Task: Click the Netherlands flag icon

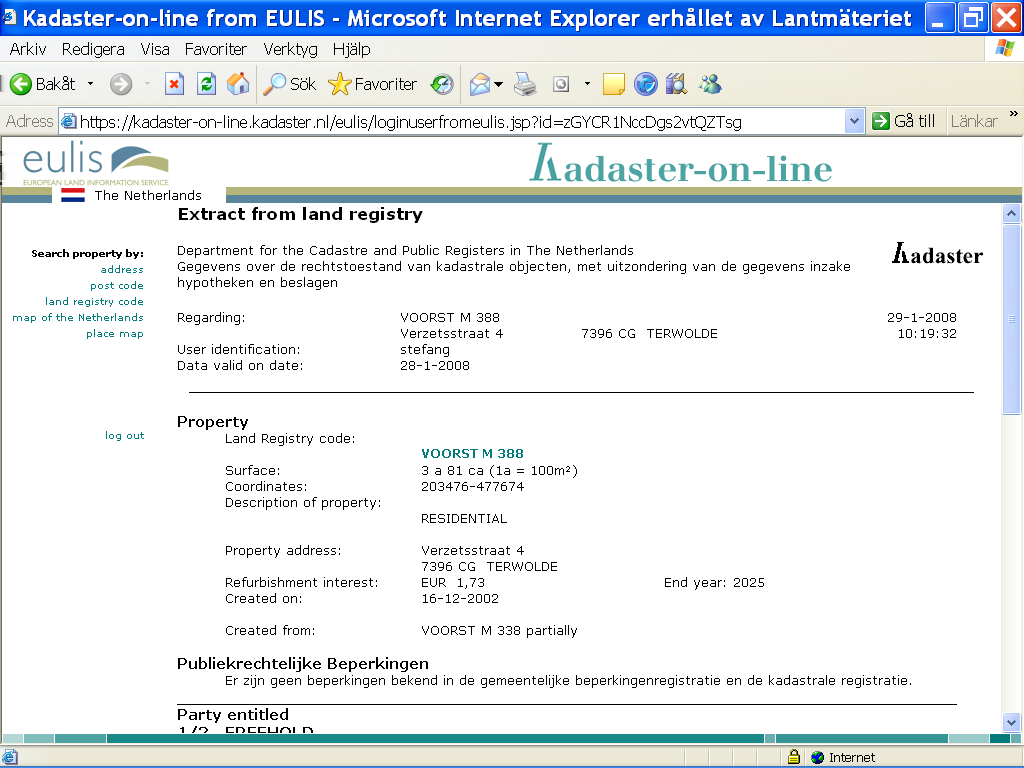Action: coord(72,195)
